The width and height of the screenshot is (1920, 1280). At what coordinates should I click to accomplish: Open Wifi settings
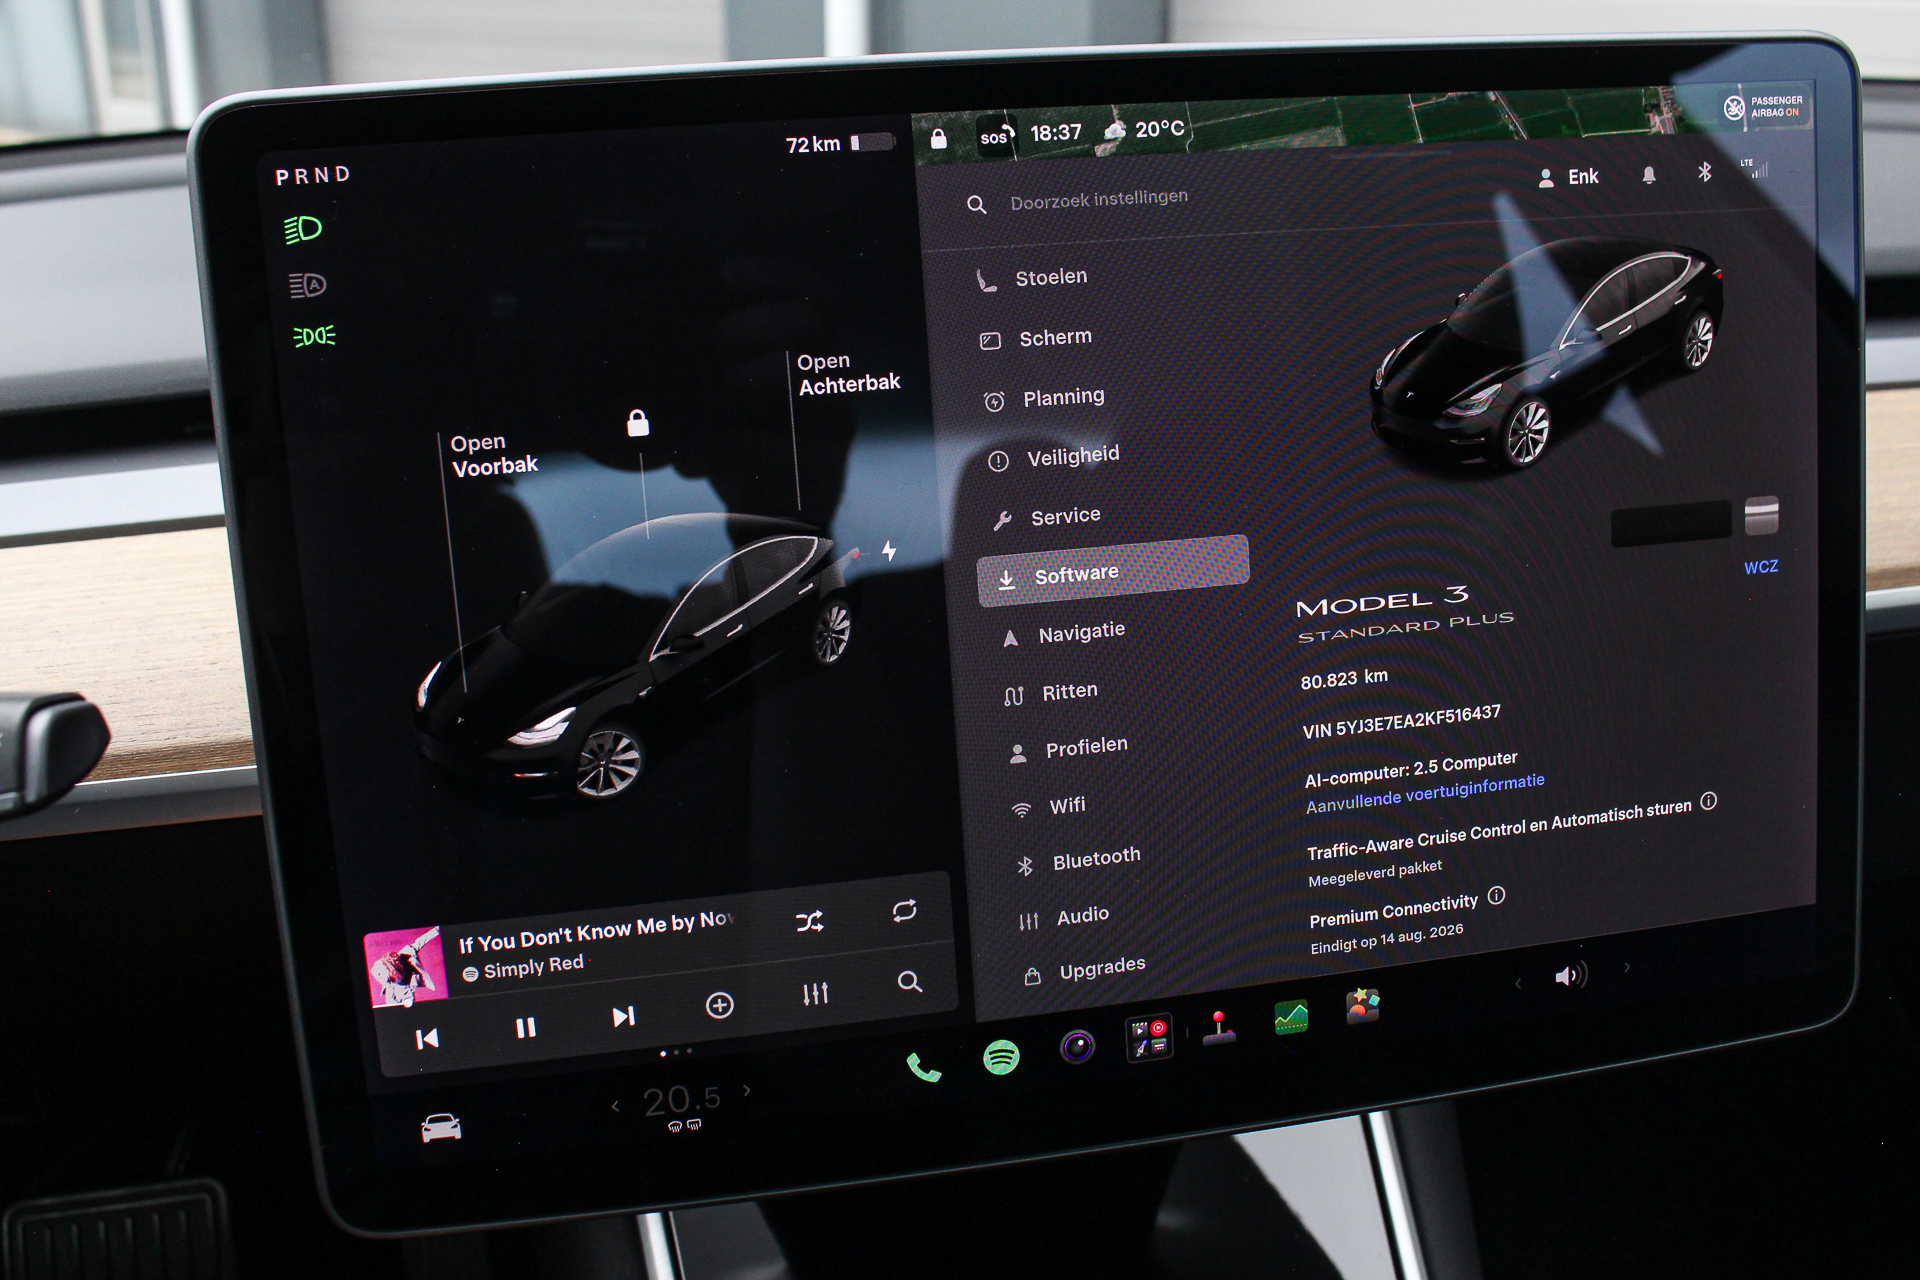click(x=1048, y=806)
